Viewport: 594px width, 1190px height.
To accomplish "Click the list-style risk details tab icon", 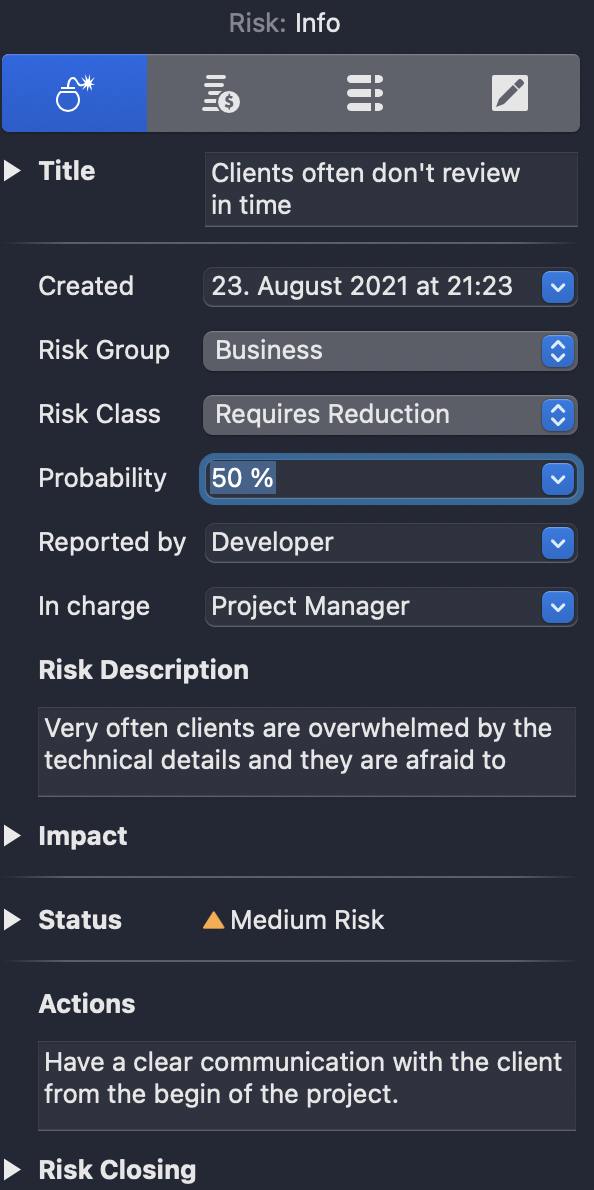I will point(364,92).
